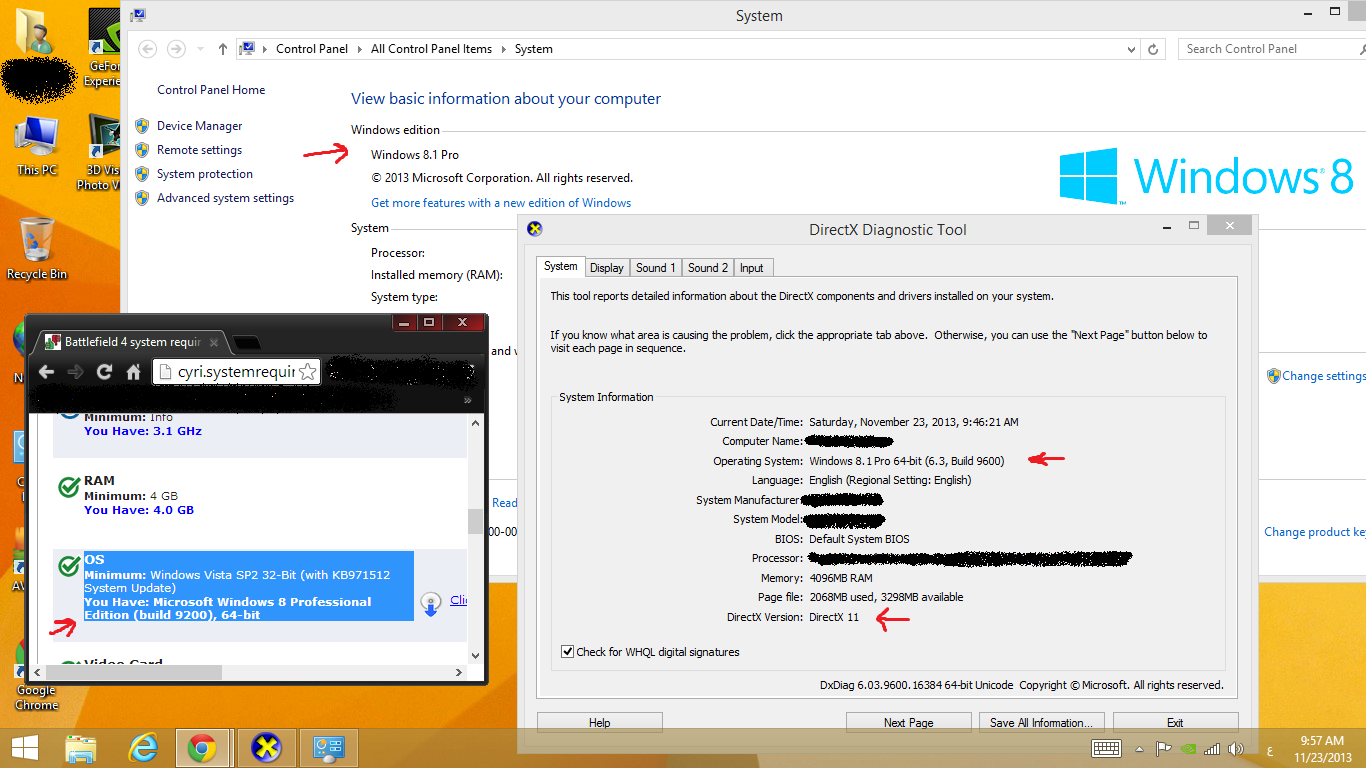Click the Next Page button
Screen dimensions: 1366x768
pos(908,722)
